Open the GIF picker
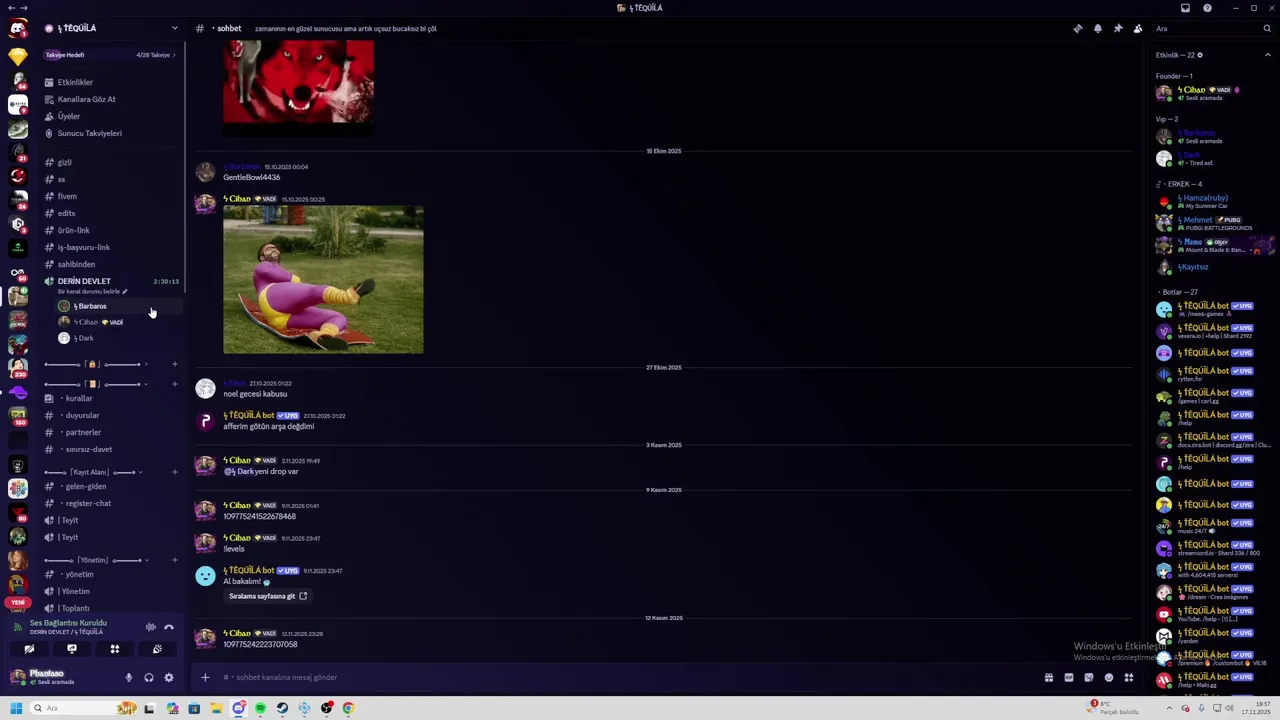 pyautogui.click(x=1068, y=677)
